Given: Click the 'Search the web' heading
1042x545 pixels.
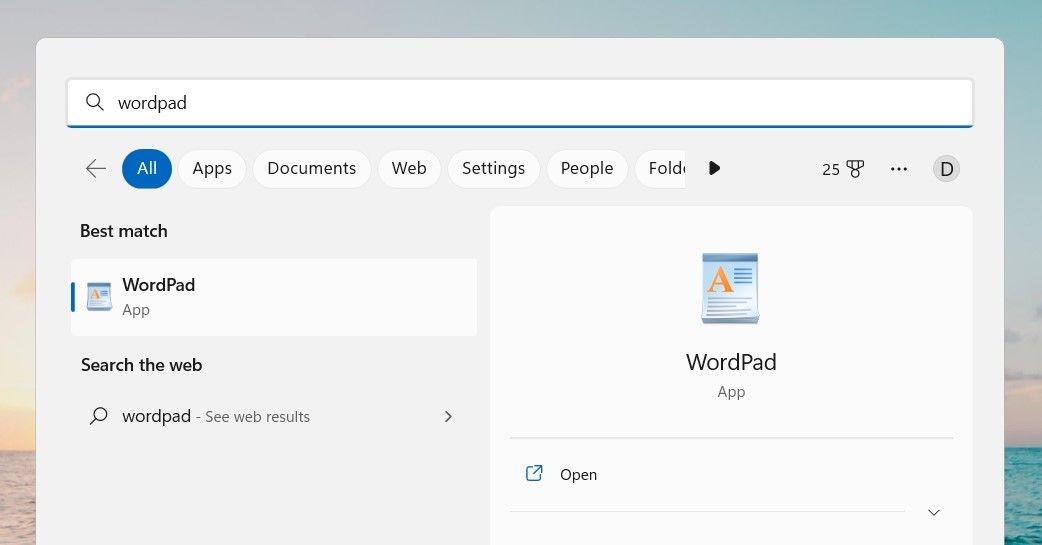Looking at the screenshot, I should 142,365.
